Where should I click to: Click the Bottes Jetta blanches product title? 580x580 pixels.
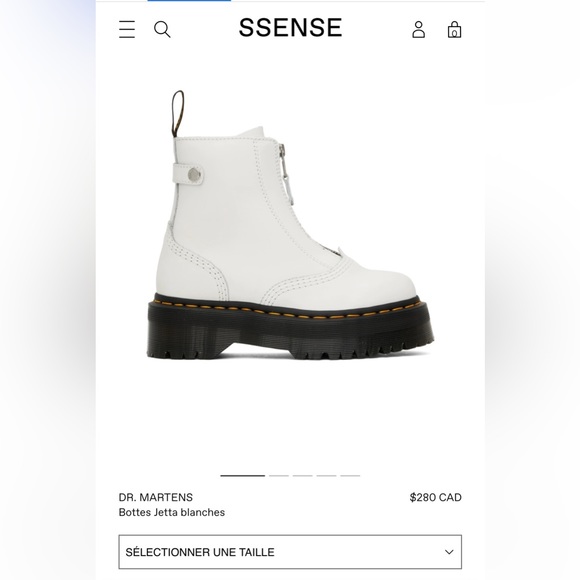click(172, 512)
